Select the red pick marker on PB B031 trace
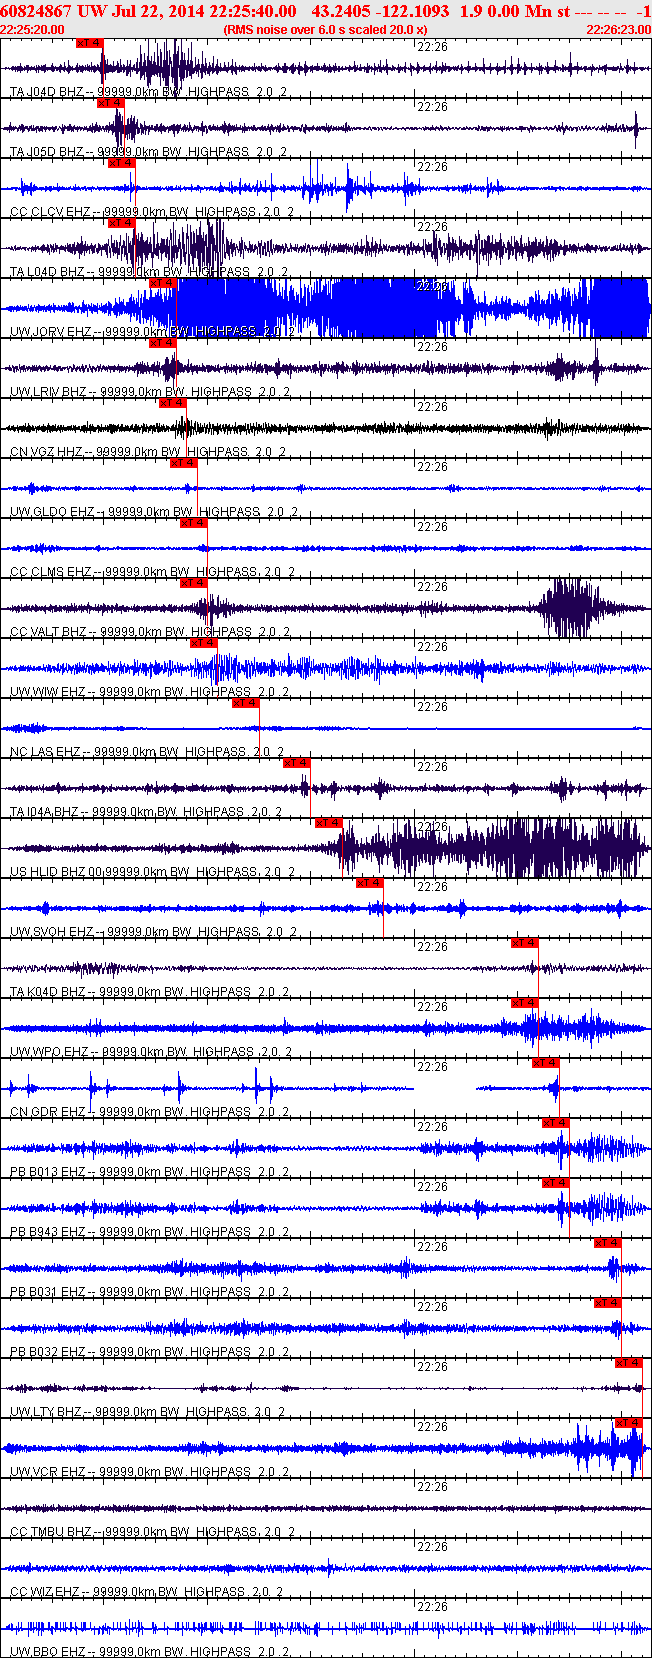The width and height of the screenshot is (652, 1658). 608,1243
